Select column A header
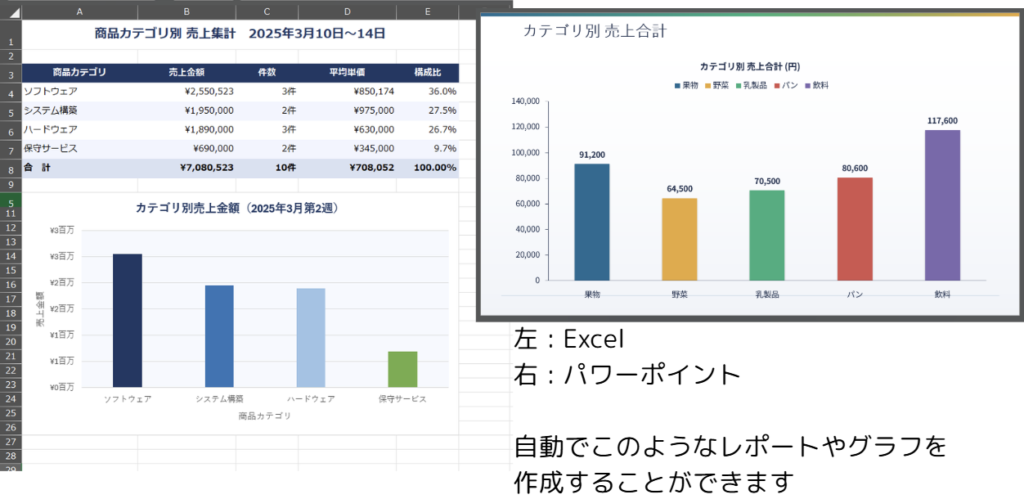The image size is (1024, 499). [x=79, y=11]
